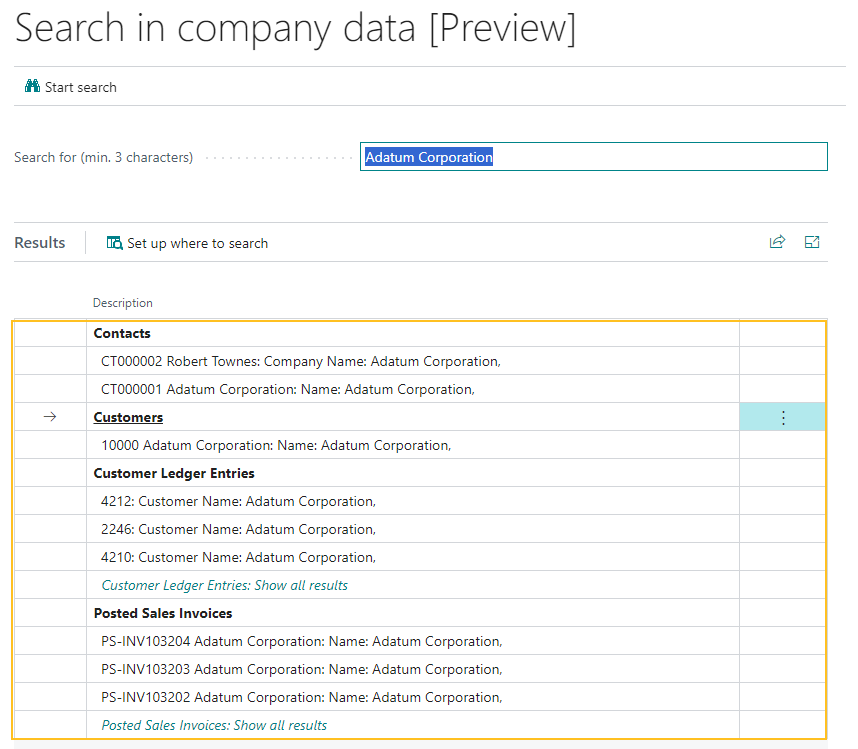The height and width of the screenshot is (749, 858).
Task: Click the binoculars Start search icon
Action: [32, 87]
